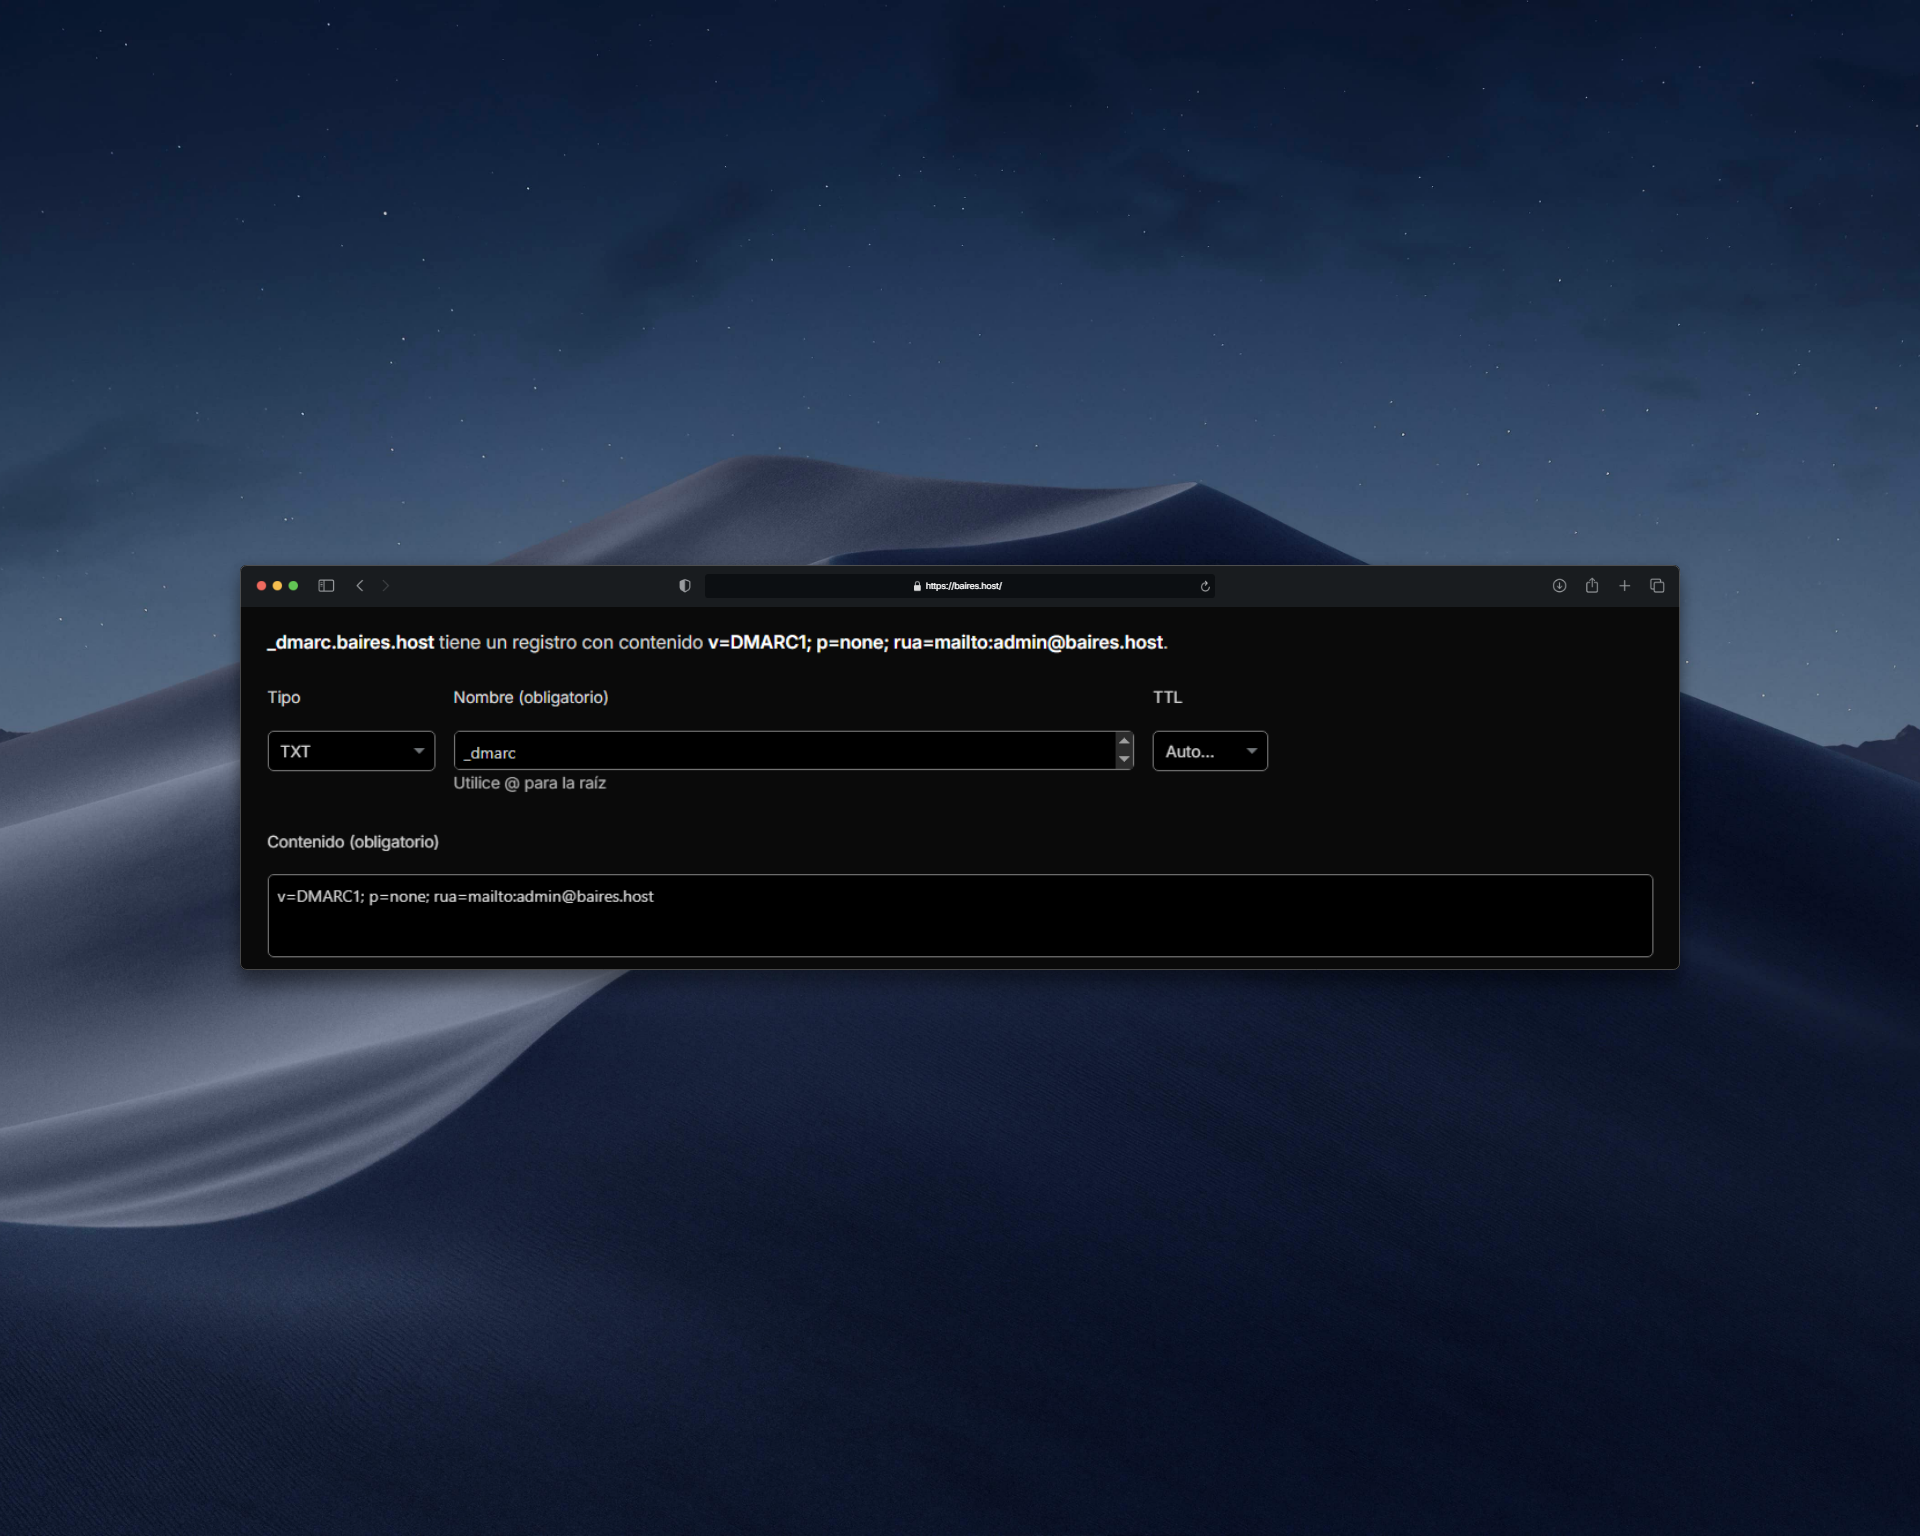Show the tab overview
Image resolution: width=1920 pixels, height=1536 pixels.
[x=1657, y=586]
